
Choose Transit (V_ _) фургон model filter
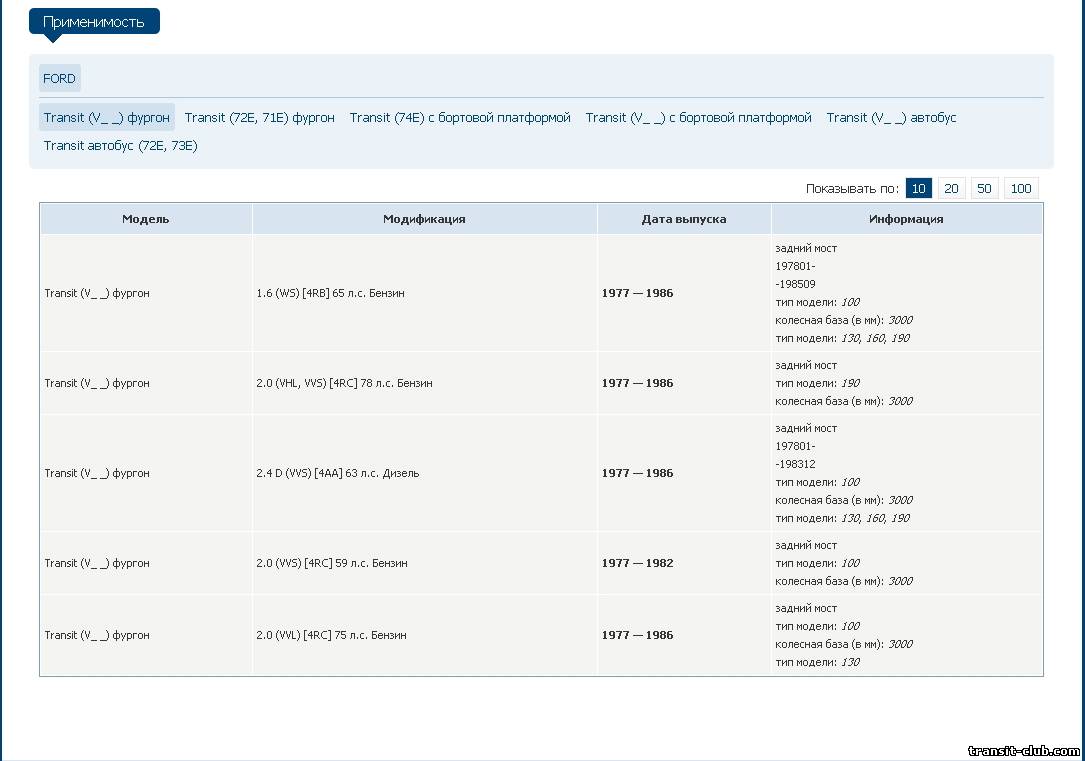pos(107,118)
